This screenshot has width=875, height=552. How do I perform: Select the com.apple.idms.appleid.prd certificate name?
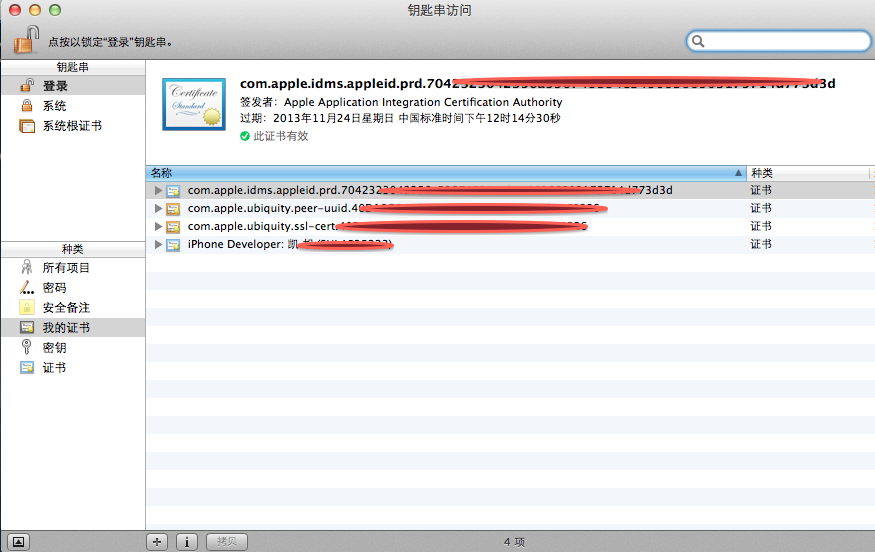point(430,190)
